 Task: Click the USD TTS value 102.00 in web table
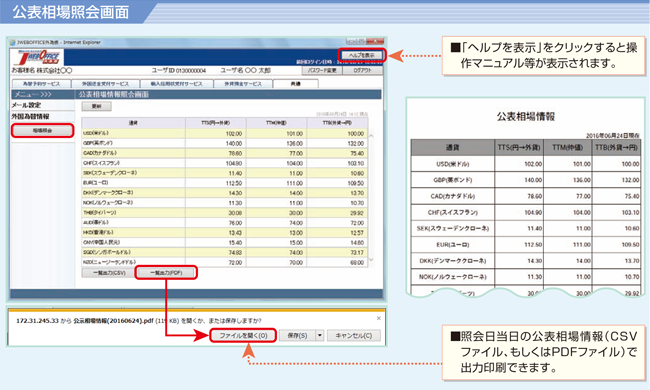[234, 134]
